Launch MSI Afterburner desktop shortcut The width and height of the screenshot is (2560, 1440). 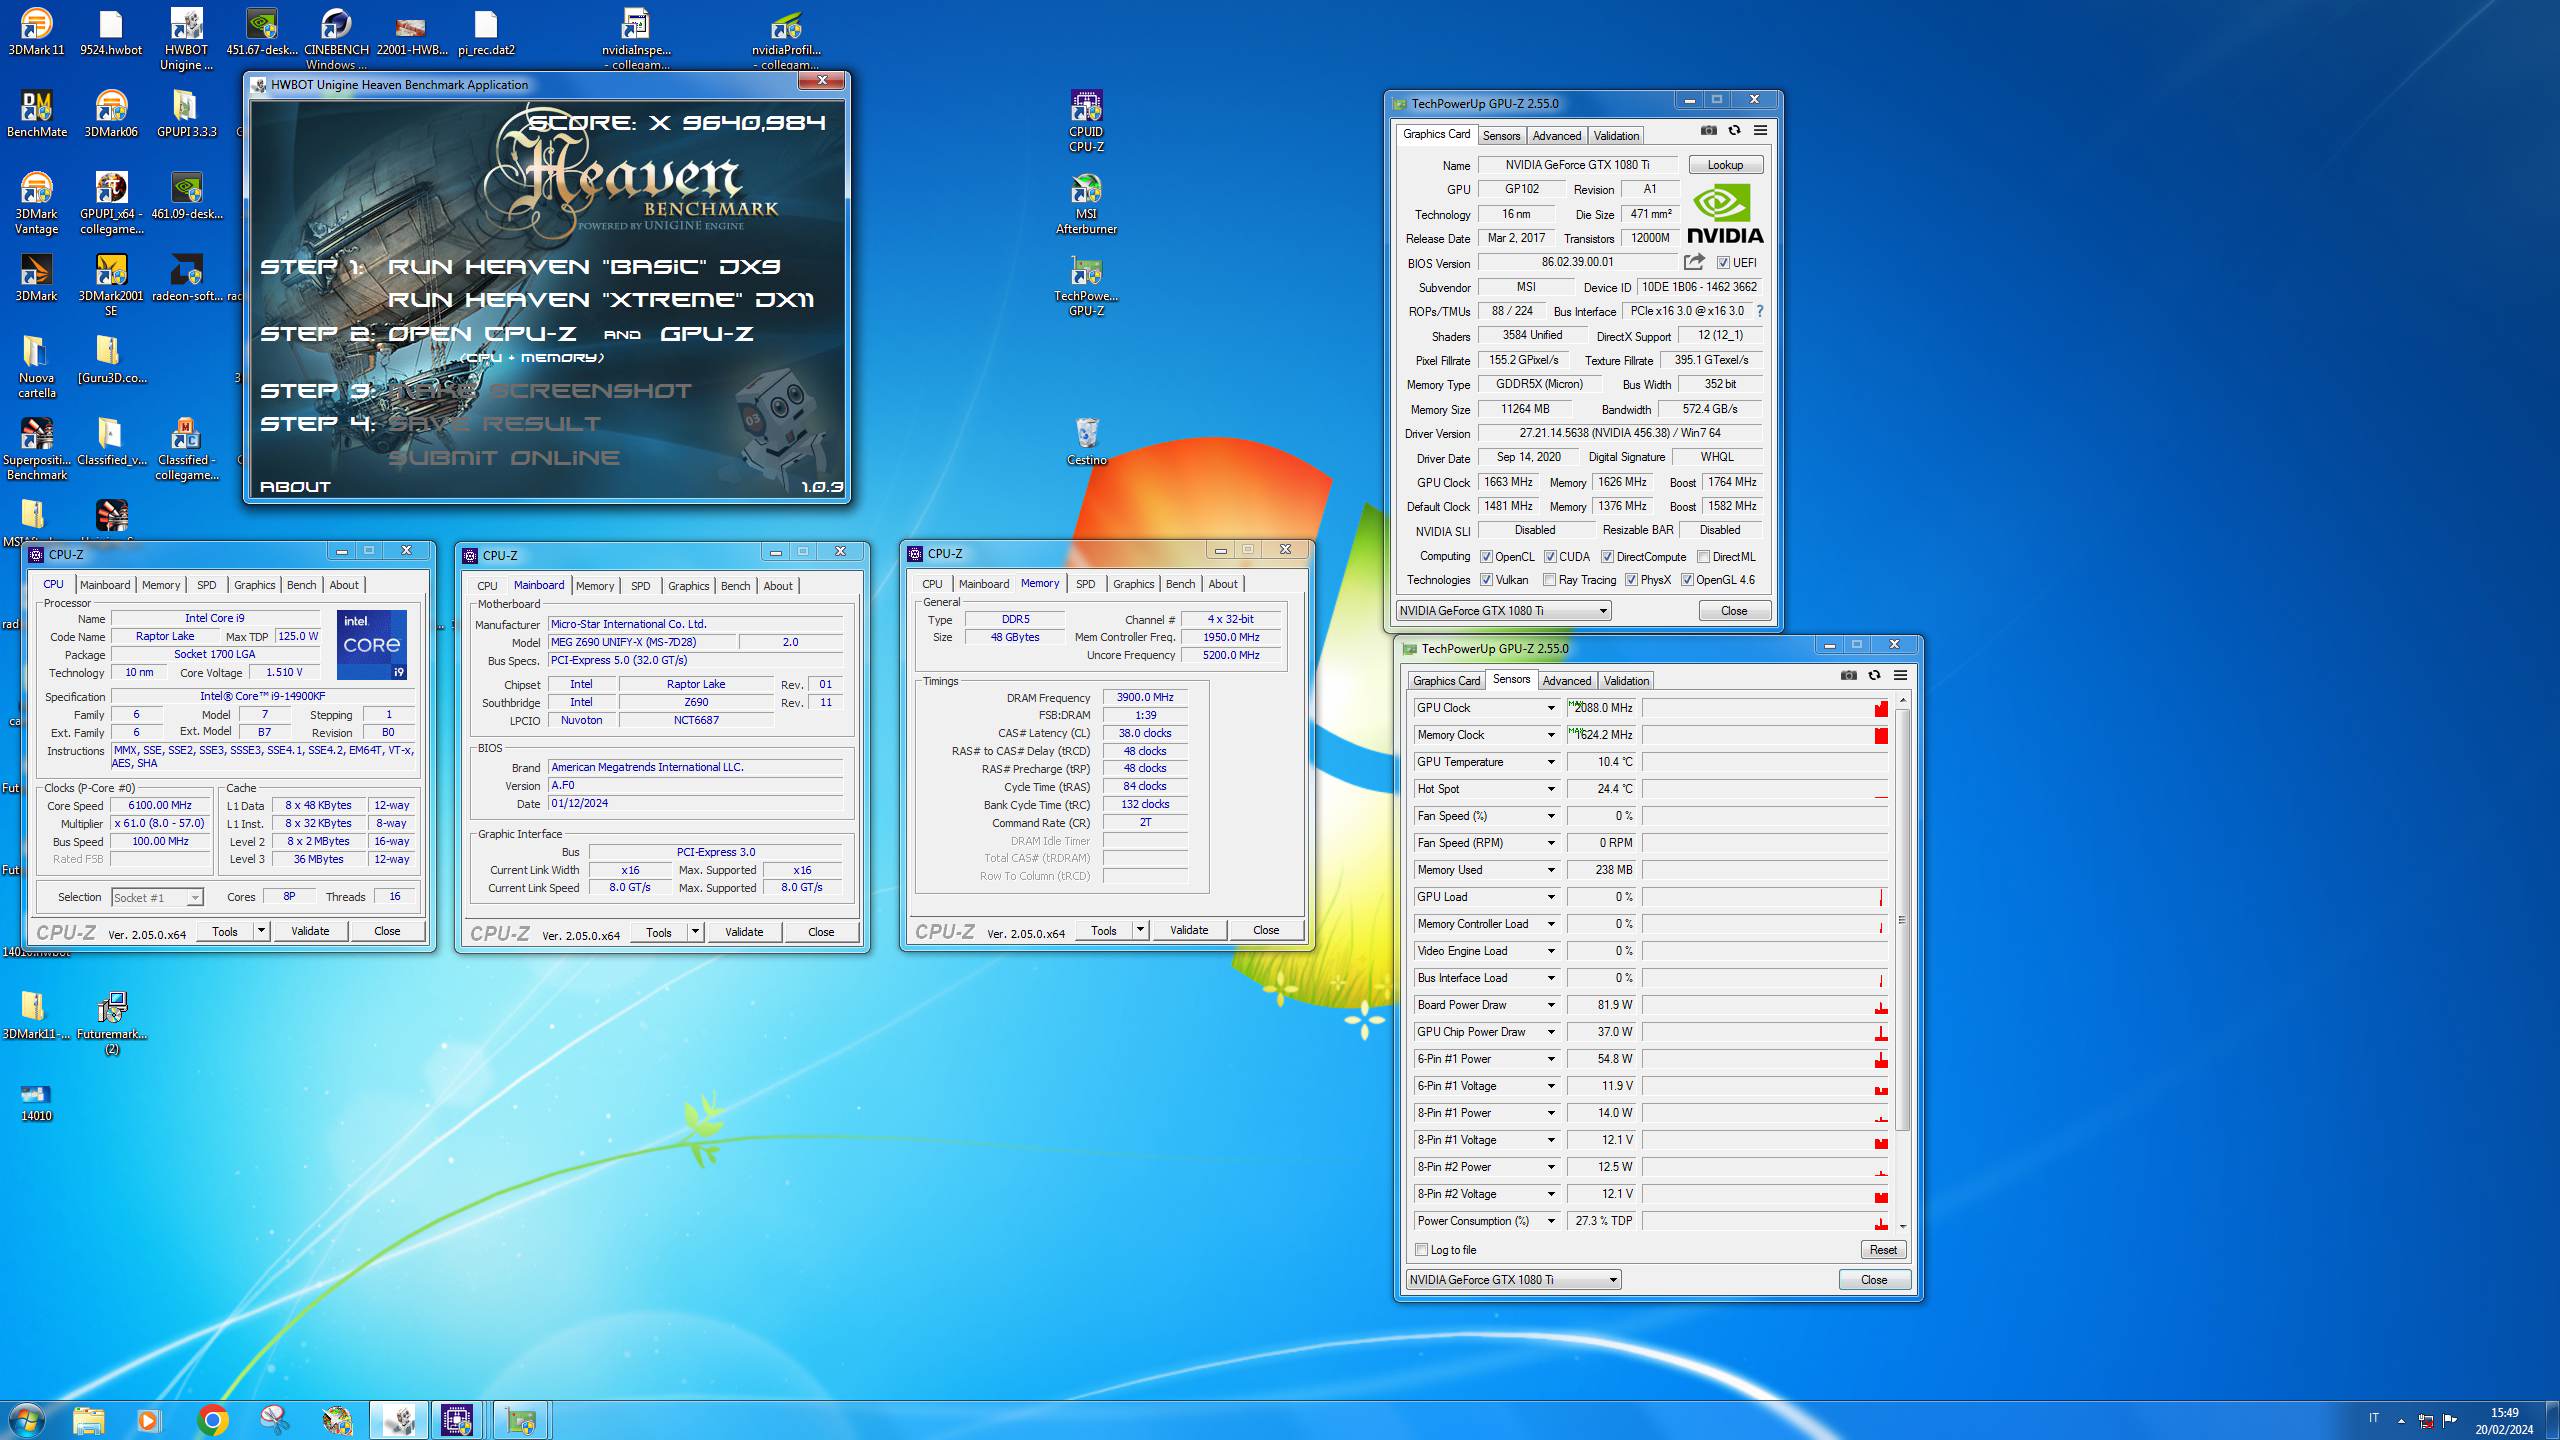pyautogui.click(x=1086, y=203)
